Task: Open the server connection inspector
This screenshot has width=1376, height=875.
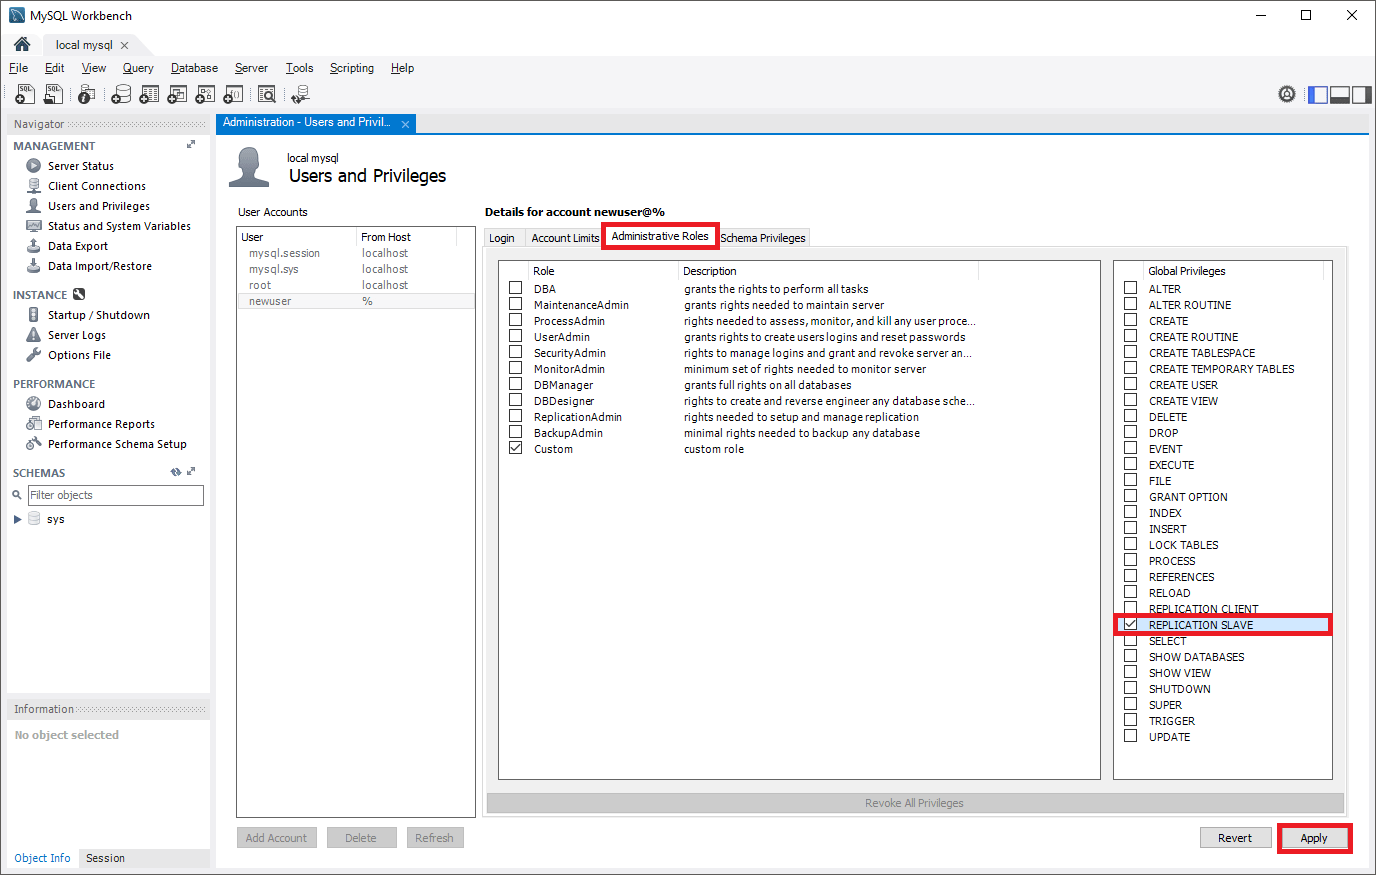Action: tap(86, 93)
